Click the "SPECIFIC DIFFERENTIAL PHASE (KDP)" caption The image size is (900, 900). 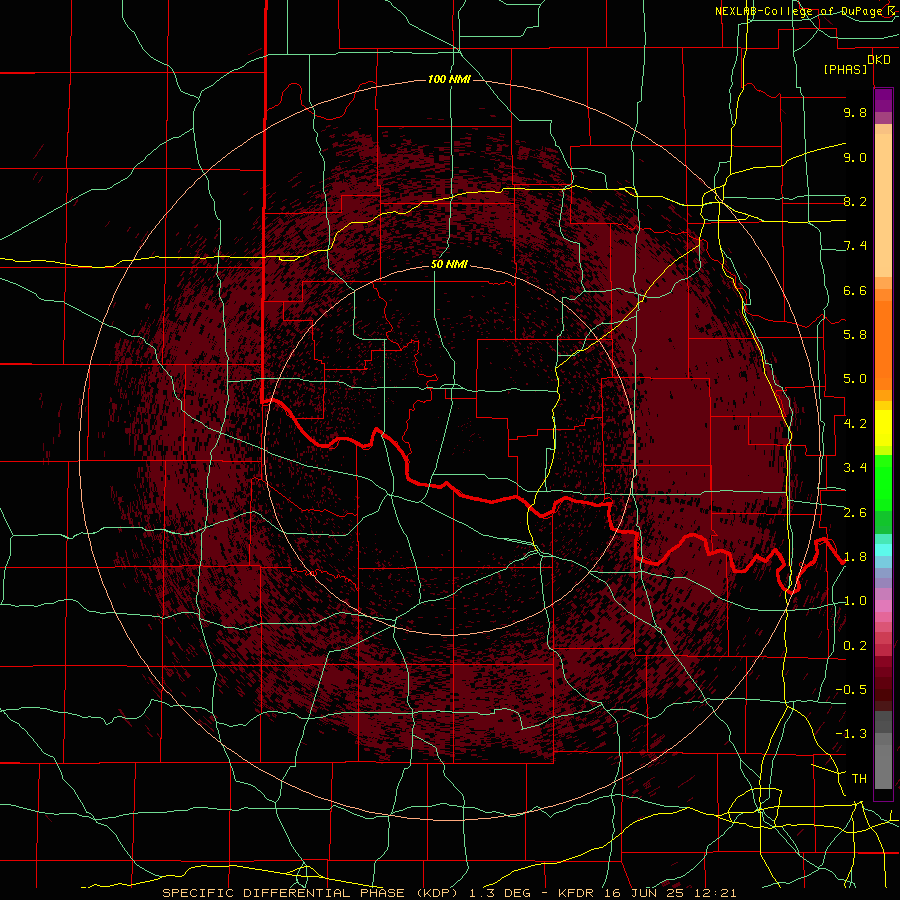[312, 893]
